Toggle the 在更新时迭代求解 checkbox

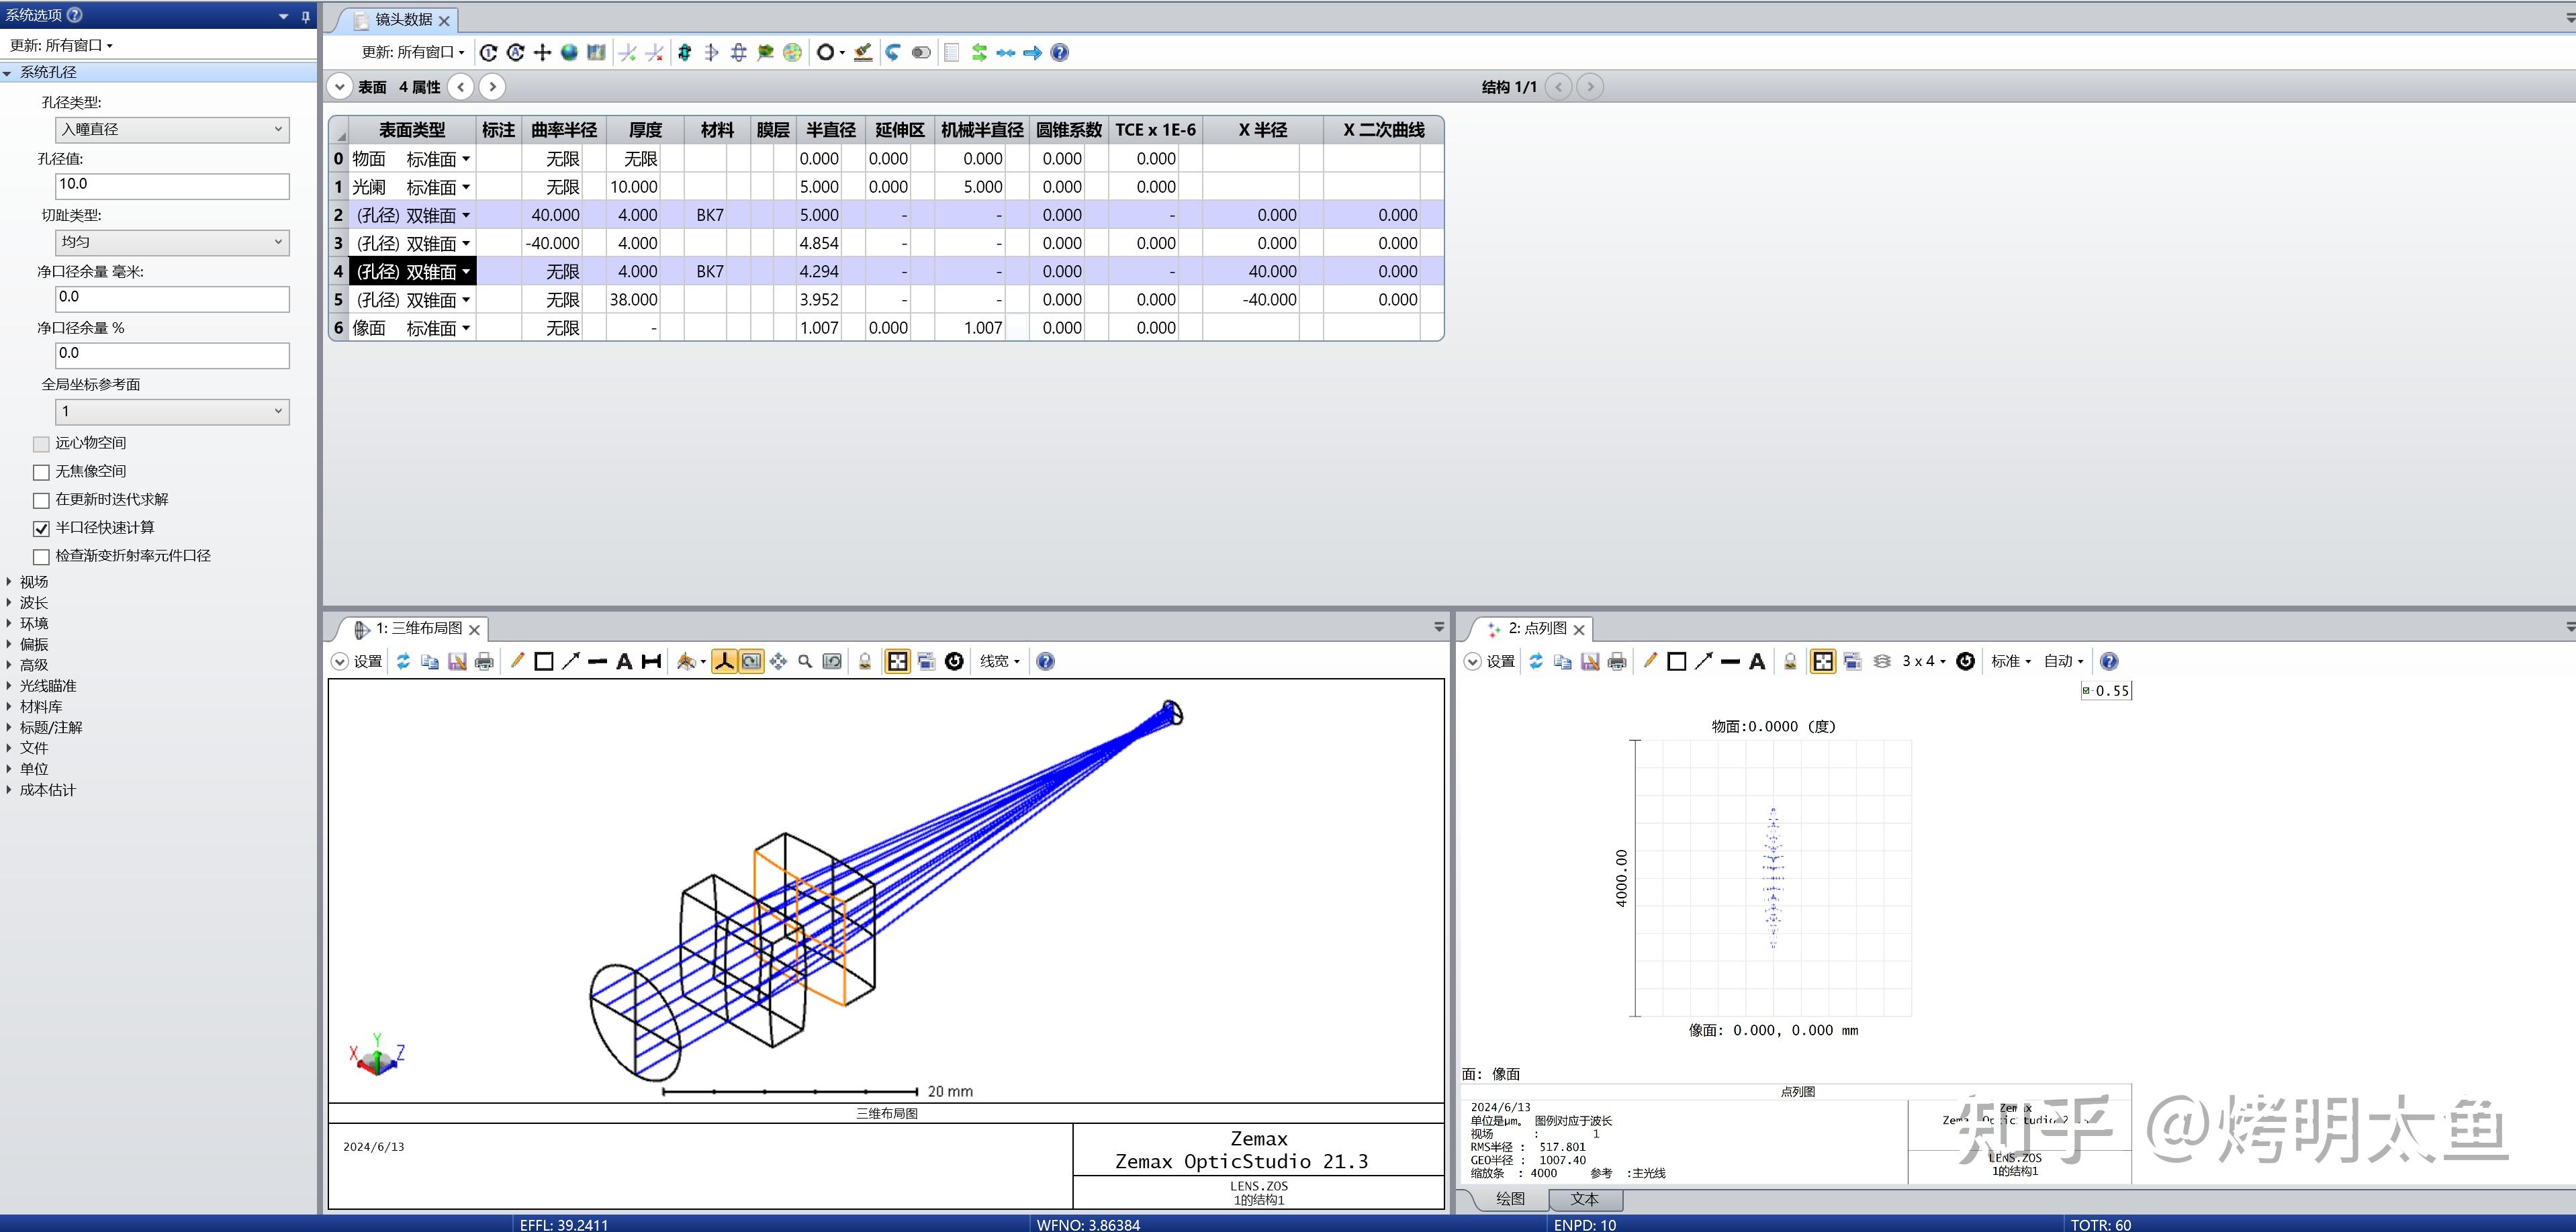42,500
